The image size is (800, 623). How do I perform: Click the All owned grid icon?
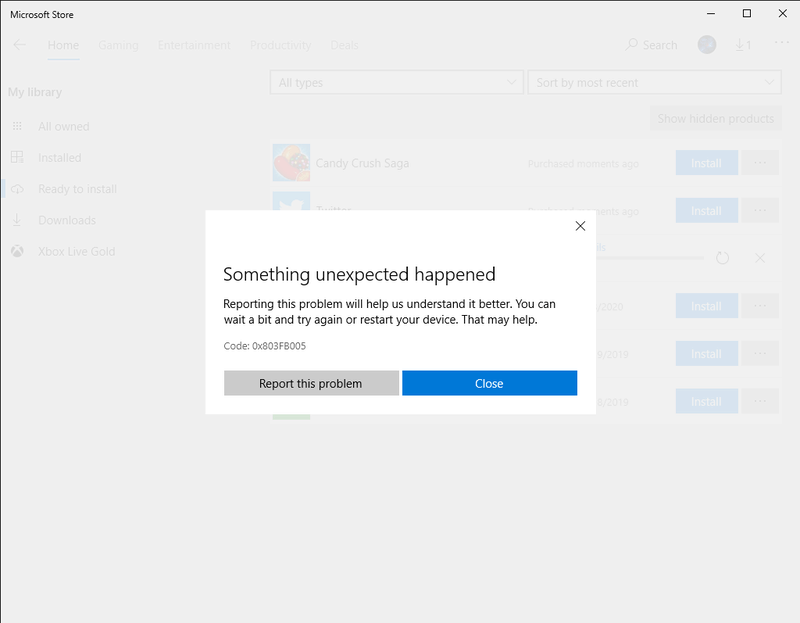(17, 126)
